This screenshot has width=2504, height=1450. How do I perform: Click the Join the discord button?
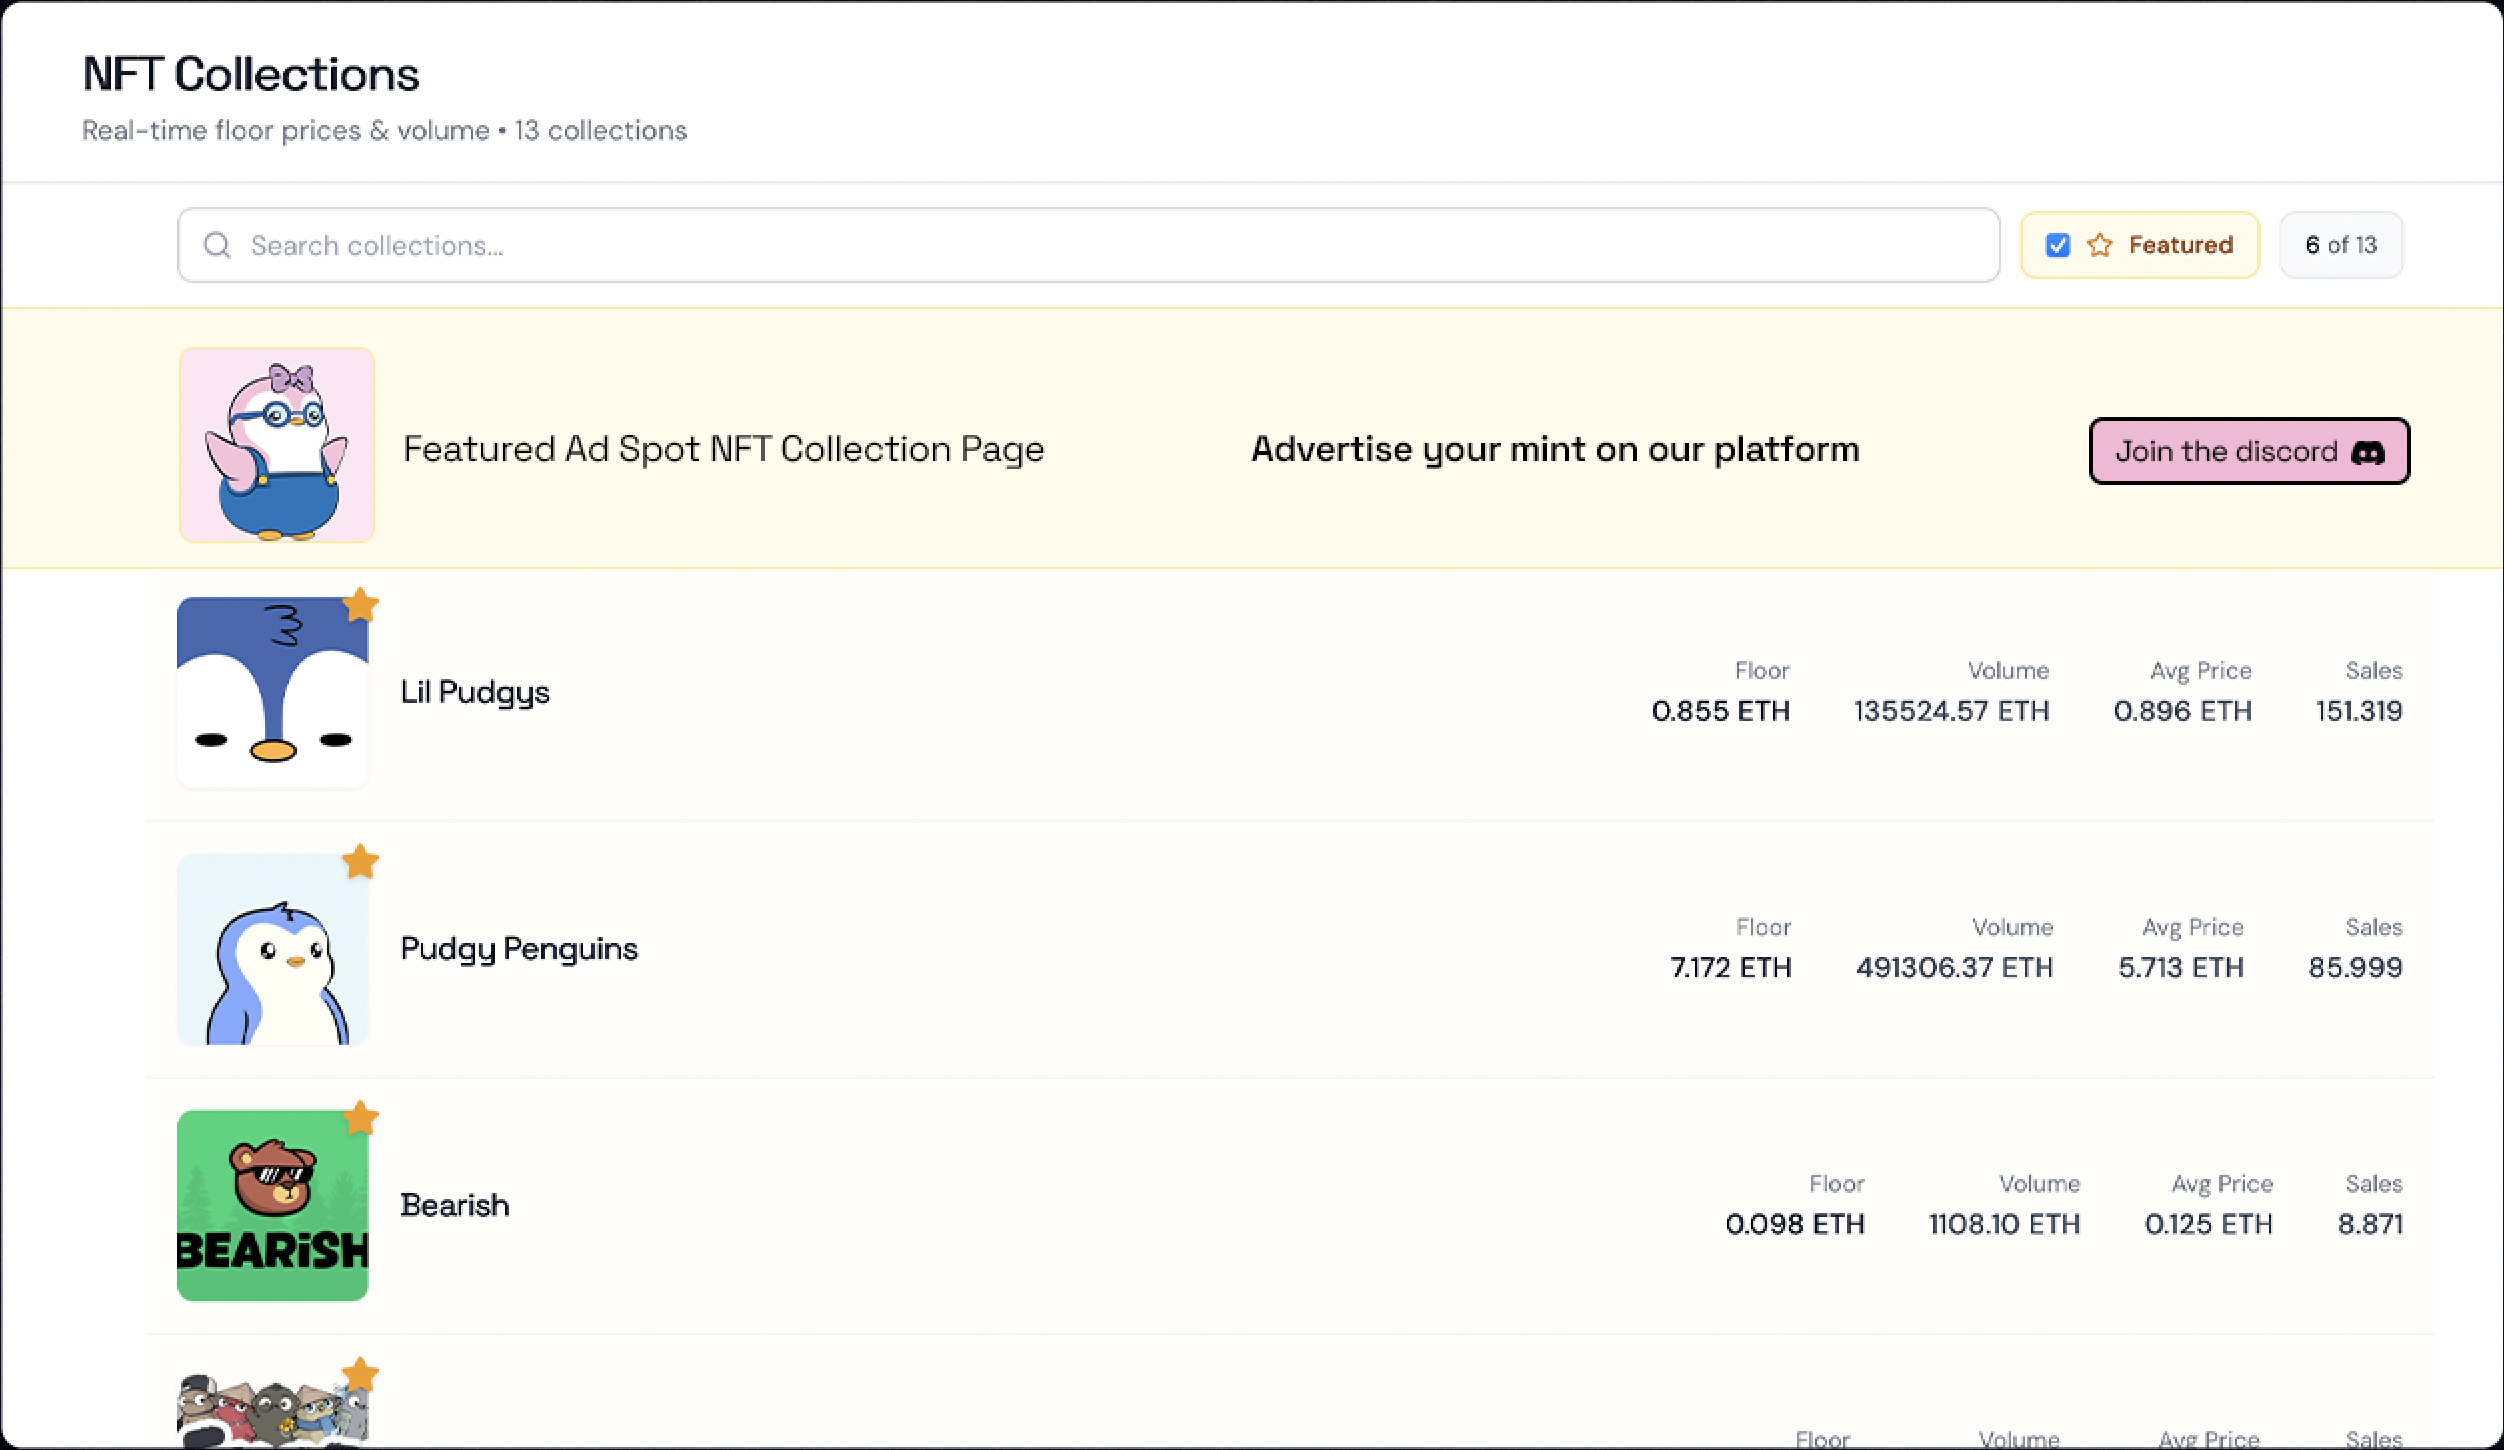click(x=2248, y=451)
